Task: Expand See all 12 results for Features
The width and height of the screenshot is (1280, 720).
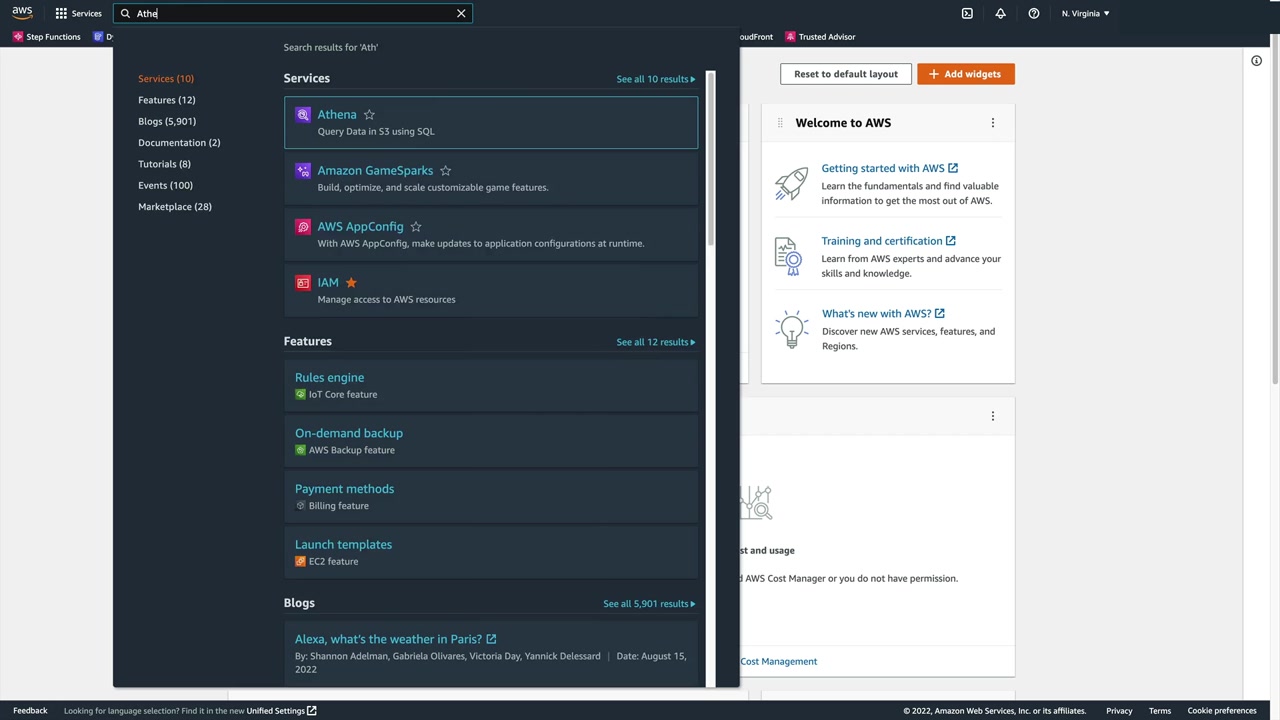Action: coord(656,342)
